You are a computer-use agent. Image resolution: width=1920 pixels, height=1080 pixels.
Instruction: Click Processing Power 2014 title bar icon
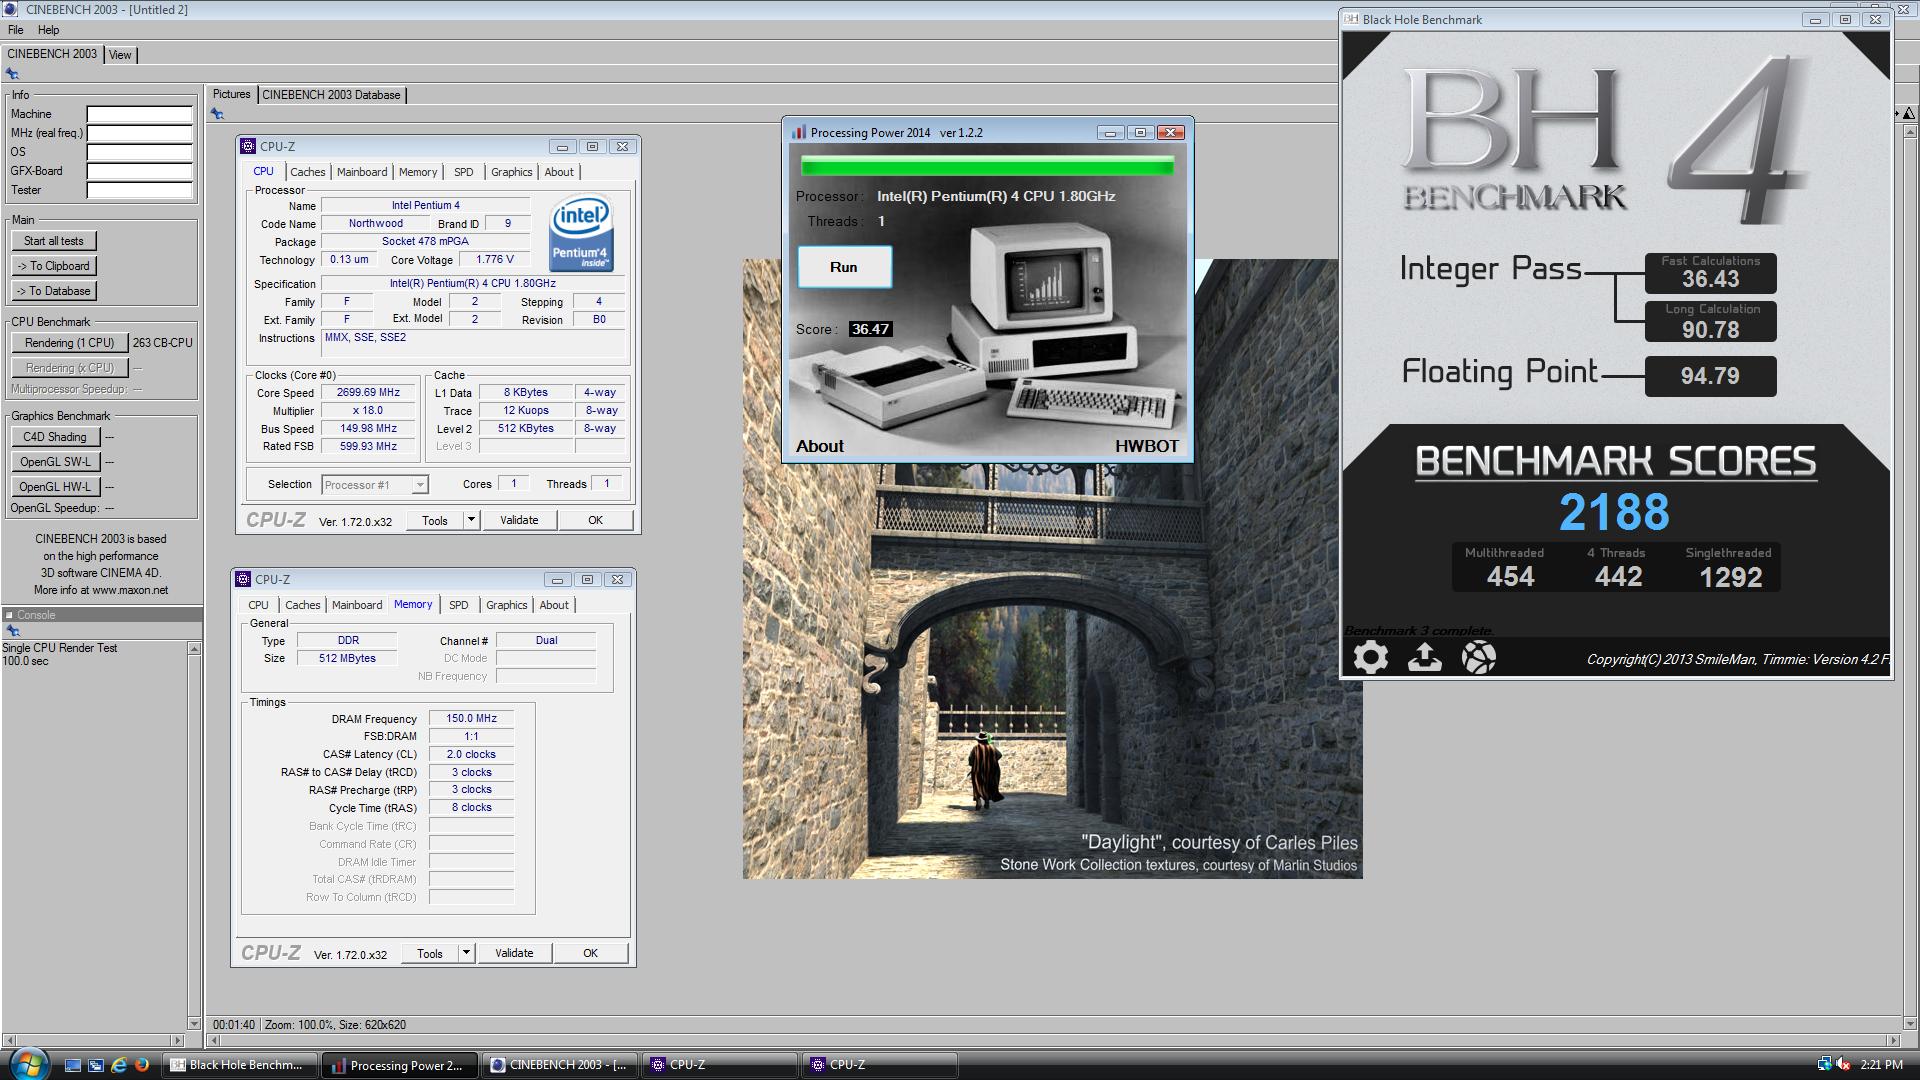tap(798, 132)
